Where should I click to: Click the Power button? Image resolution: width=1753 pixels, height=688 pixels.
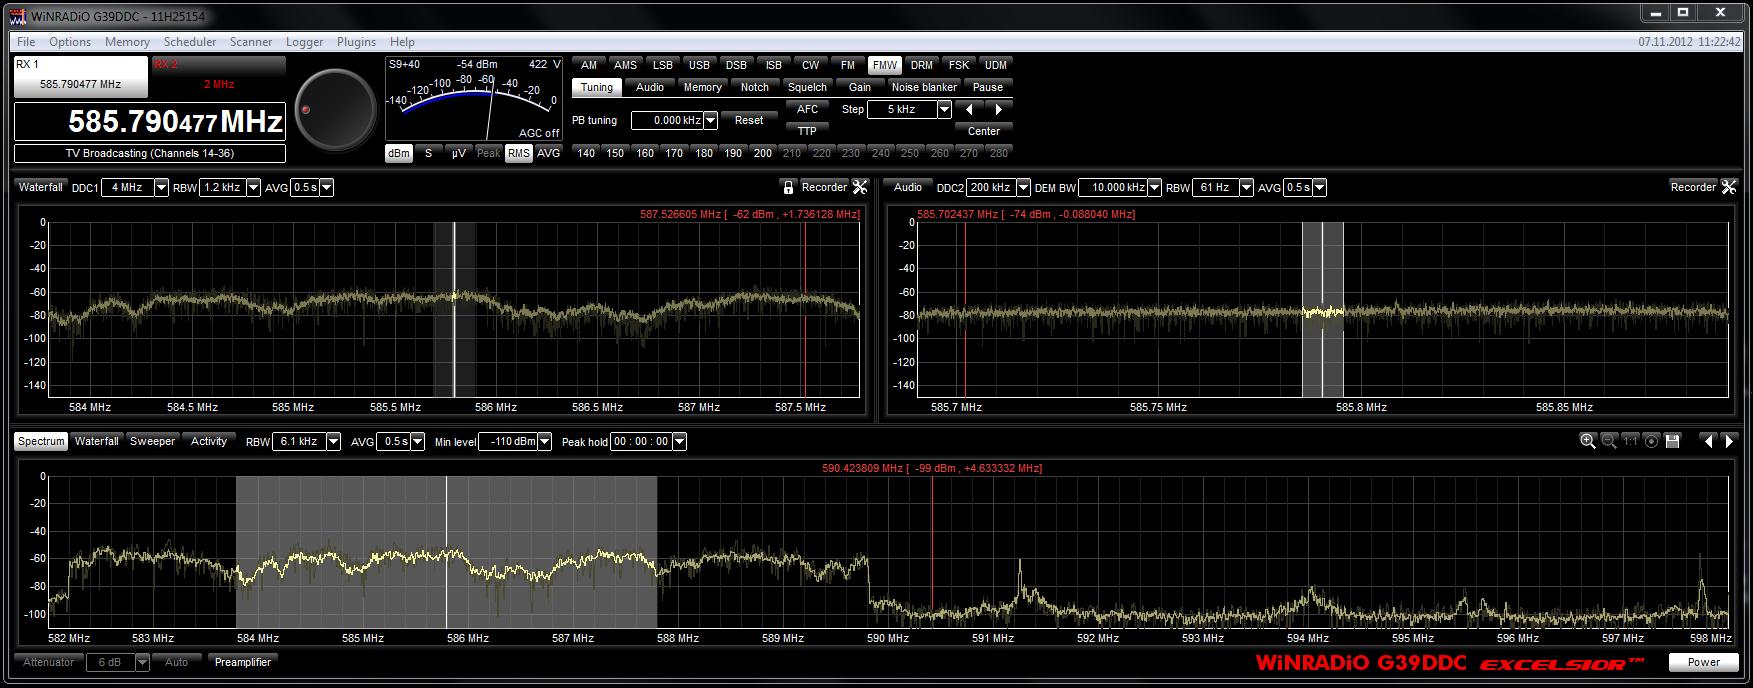(1704, 662)
